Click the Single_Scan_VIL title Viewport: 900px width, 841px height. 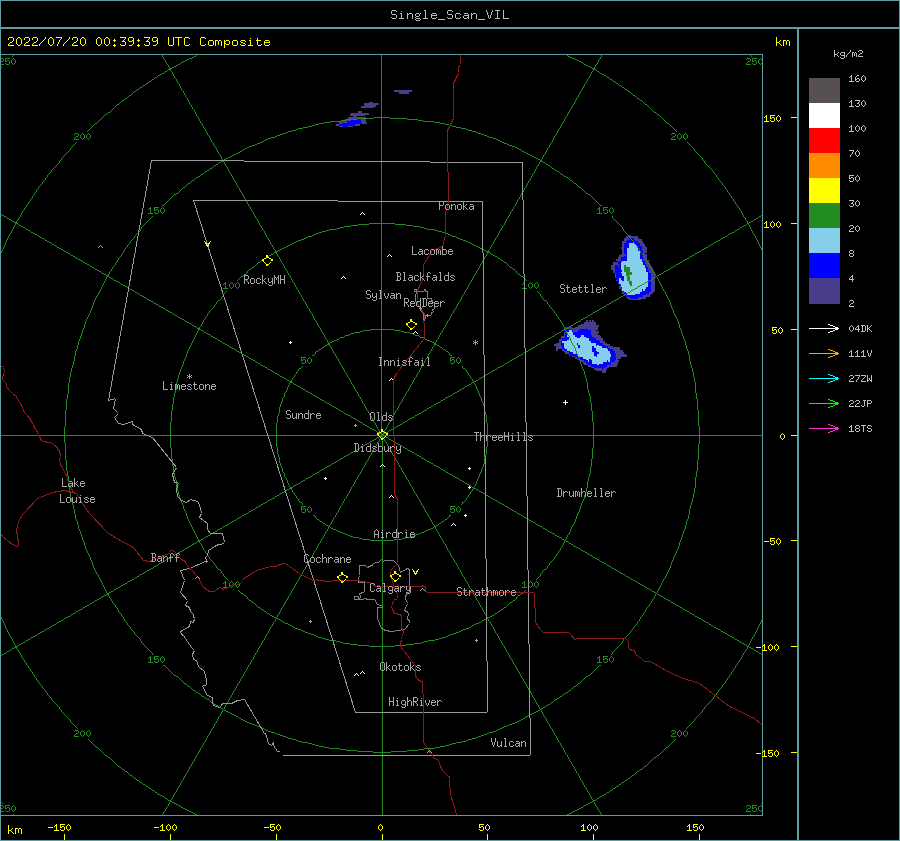point(449,15)
